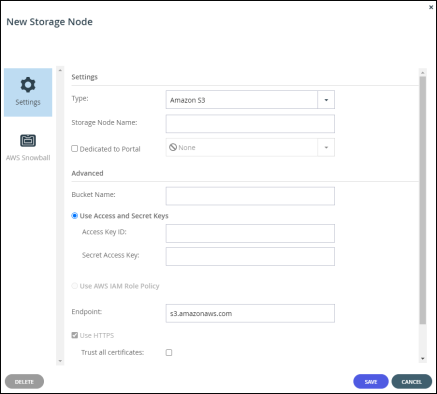Click the vertical scrollbar thumb
The width and height of the screenshot is (437, 394).
423,200
